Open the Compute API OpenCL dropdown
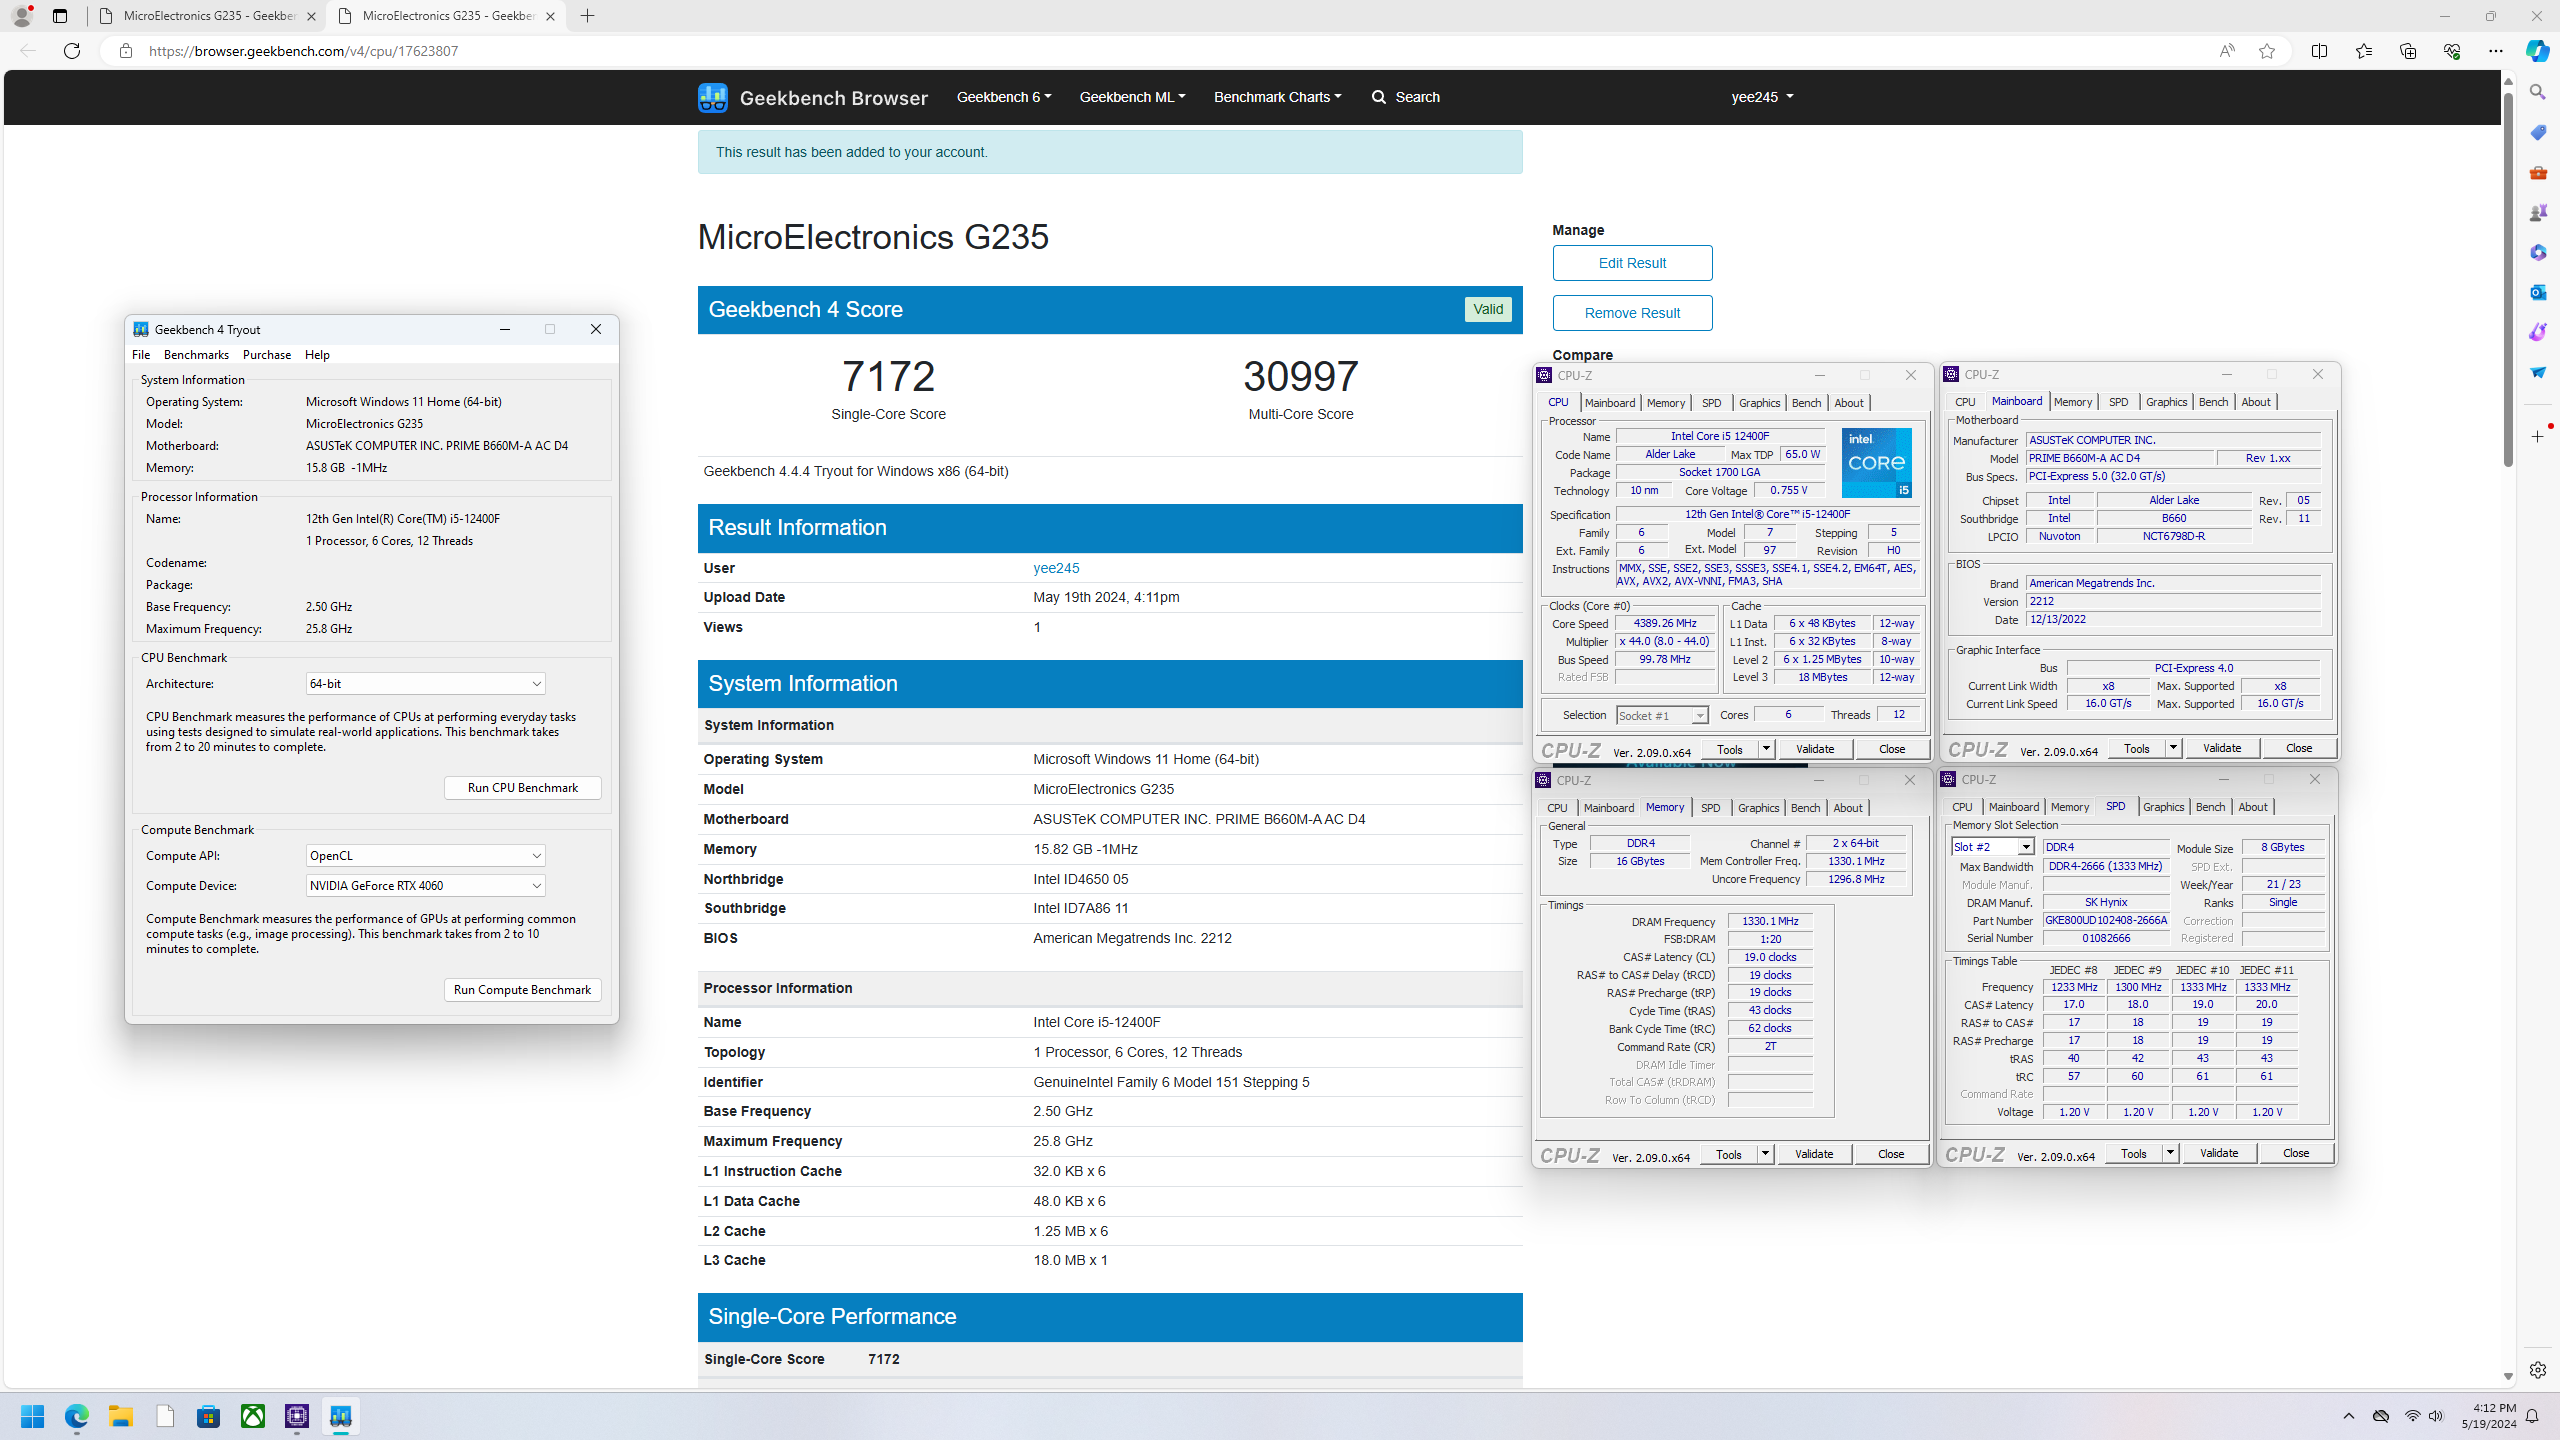 (425, 856)
